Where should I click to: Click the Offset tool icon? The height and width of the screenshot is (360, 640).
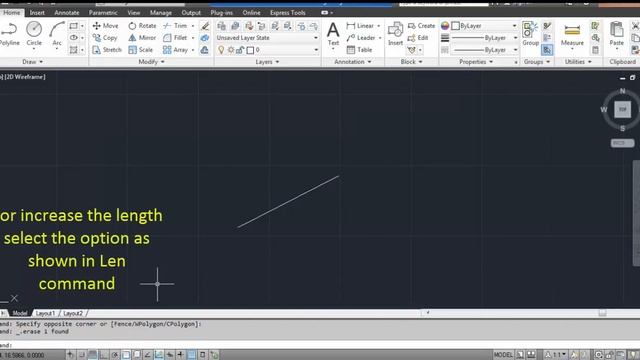pyautogui.click(x=205, y=50)
